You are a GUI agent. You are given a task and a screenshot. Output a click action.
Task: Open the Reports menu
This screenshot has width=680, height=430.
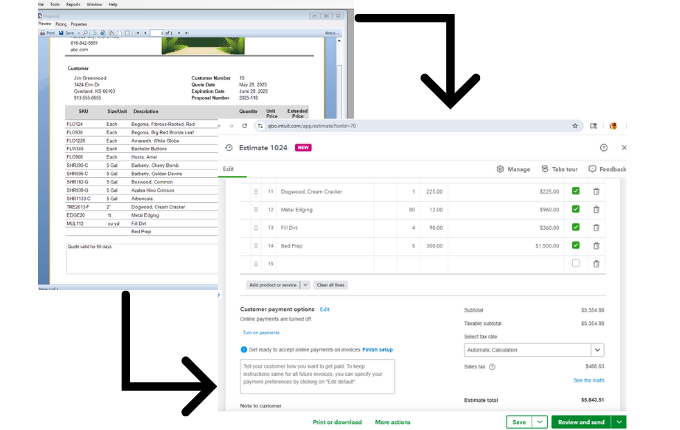(73, 4)
